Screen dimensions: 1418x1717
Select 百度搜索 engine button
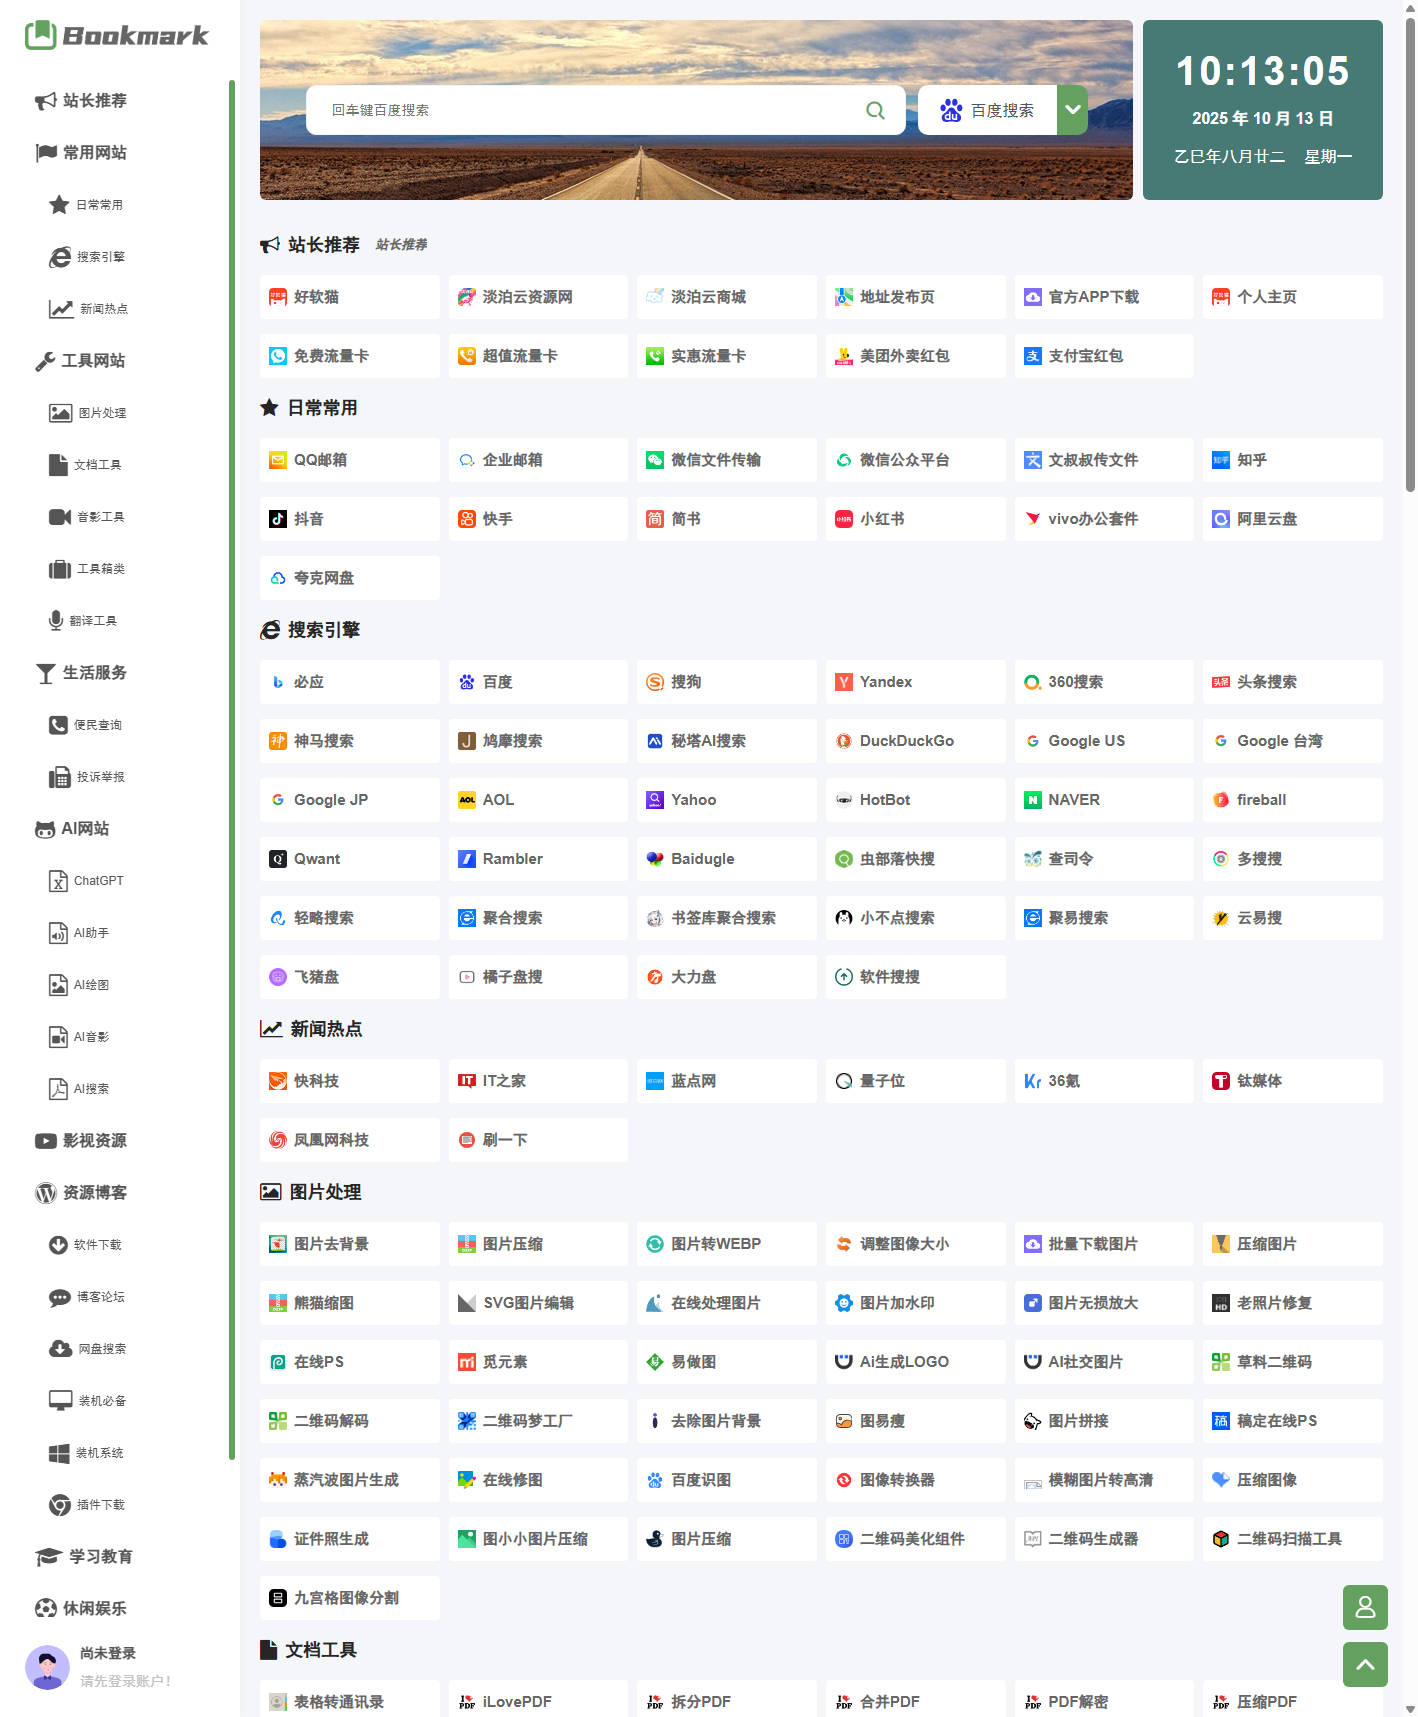pos(988,110)
